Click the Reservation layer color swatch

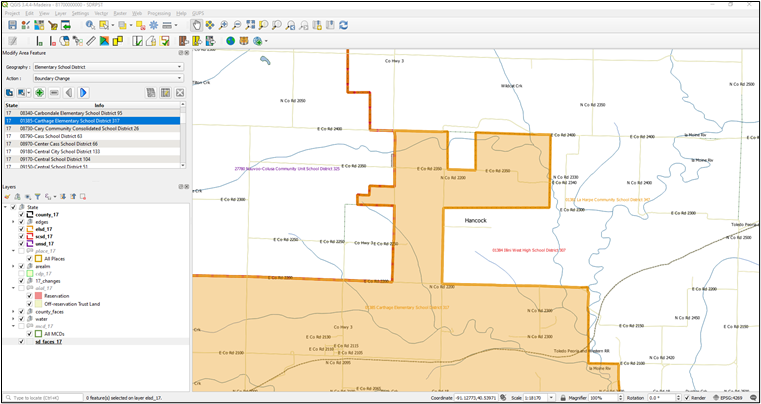tap(38, 296)
